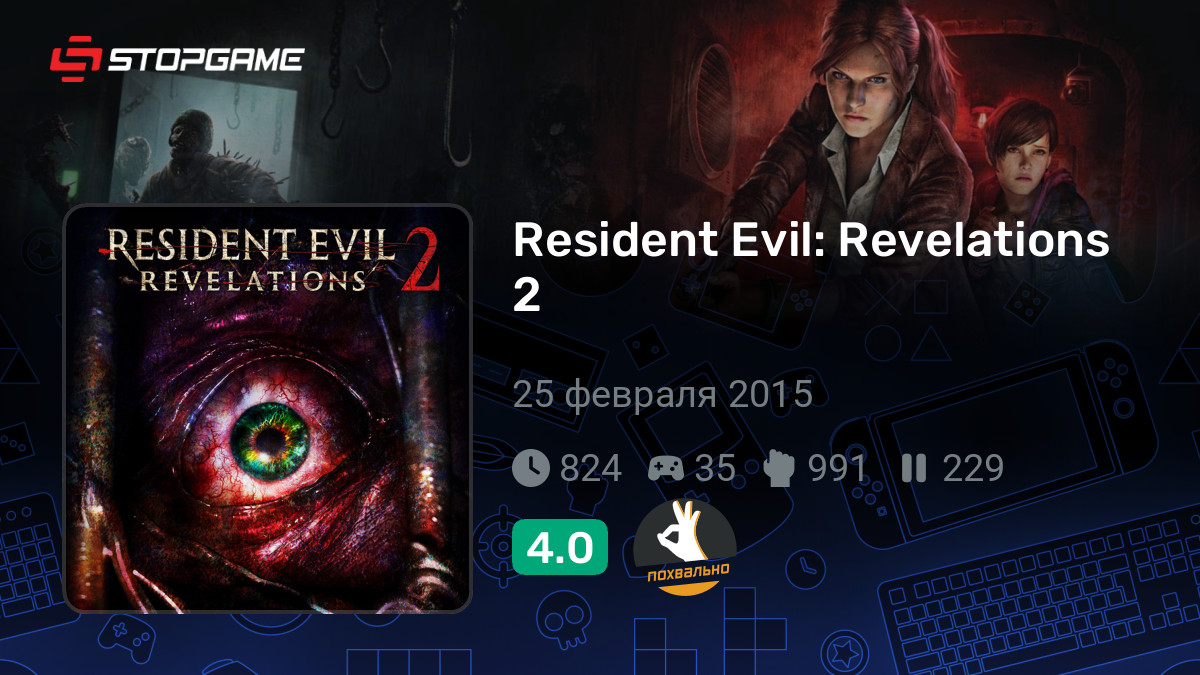Click the green 4.0 rating badge
Viewport: 1200px width, 675px height.
[x=560, y=547]
